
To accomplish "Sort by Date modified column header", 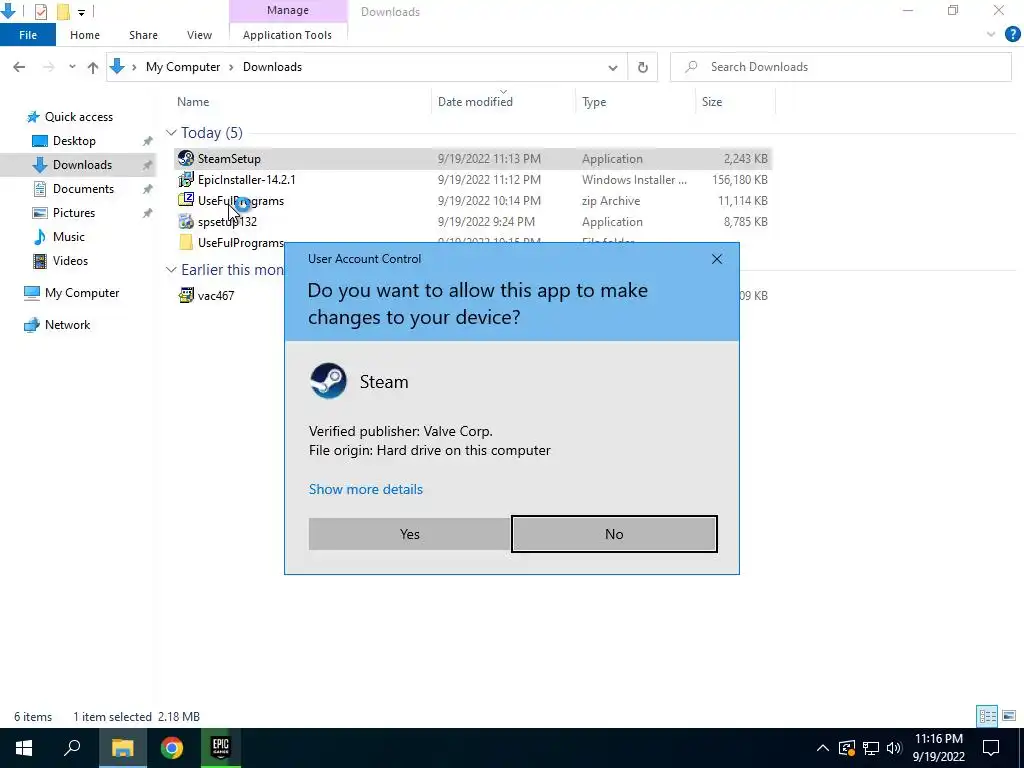I will pyautogui.click(x=475, y=102).
